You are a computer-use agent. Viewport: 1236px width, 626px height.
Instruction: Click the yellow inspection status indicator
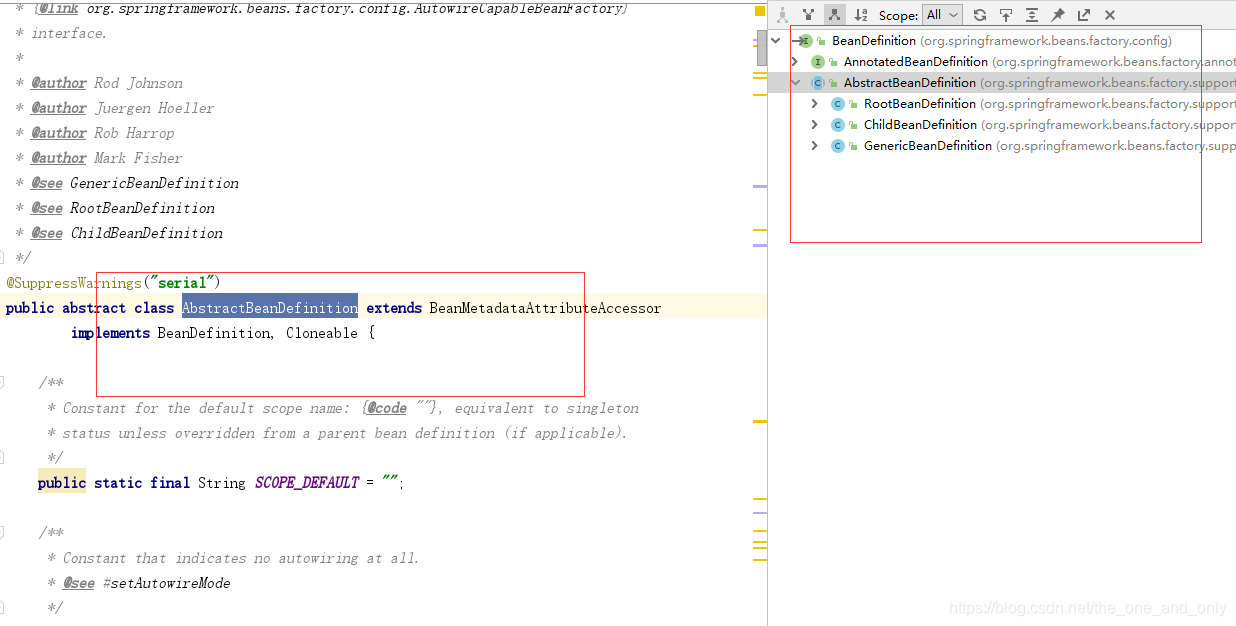pyautogui.click(x=760, y=11)
